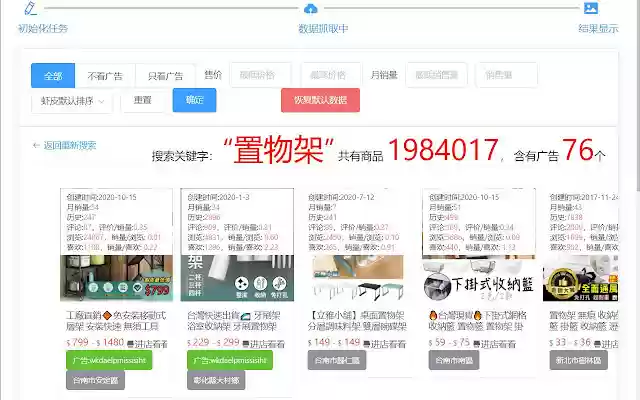This screenshot has height=400, width=640.
Task: Click the picture icon for 结果显示 step
Action: pos(591,8)
